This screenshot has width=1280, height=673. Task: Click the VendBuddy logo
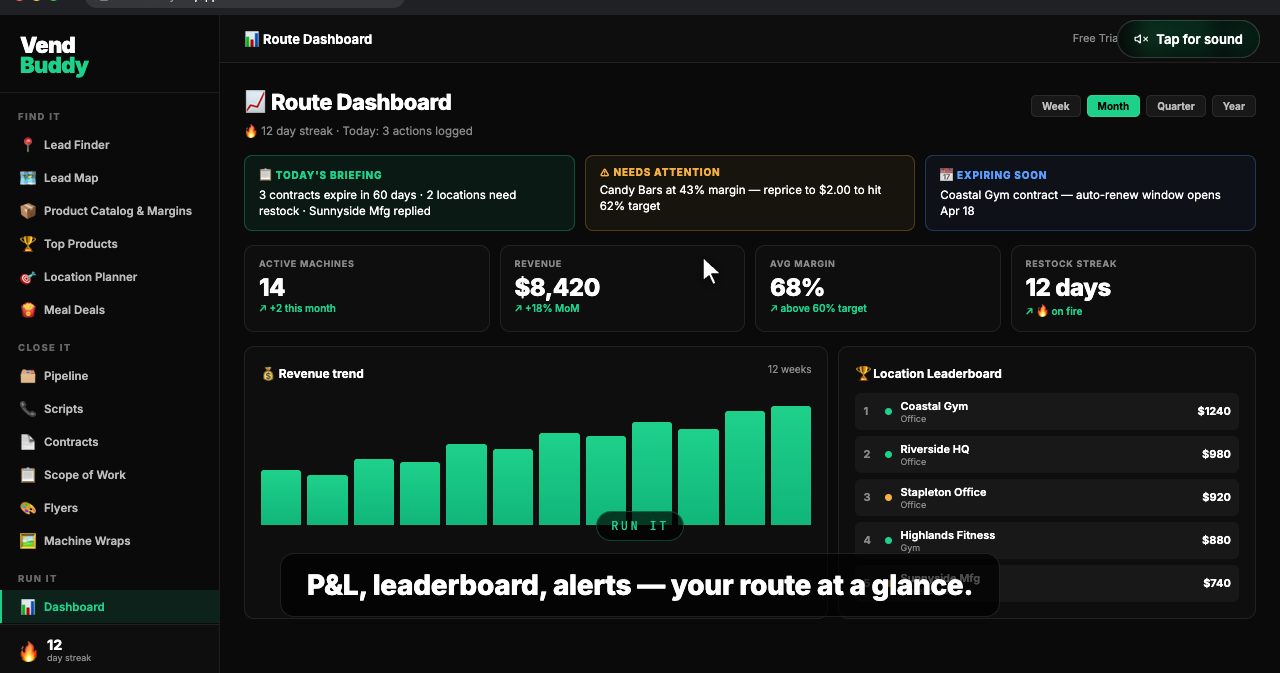click(x=54, y=56)
